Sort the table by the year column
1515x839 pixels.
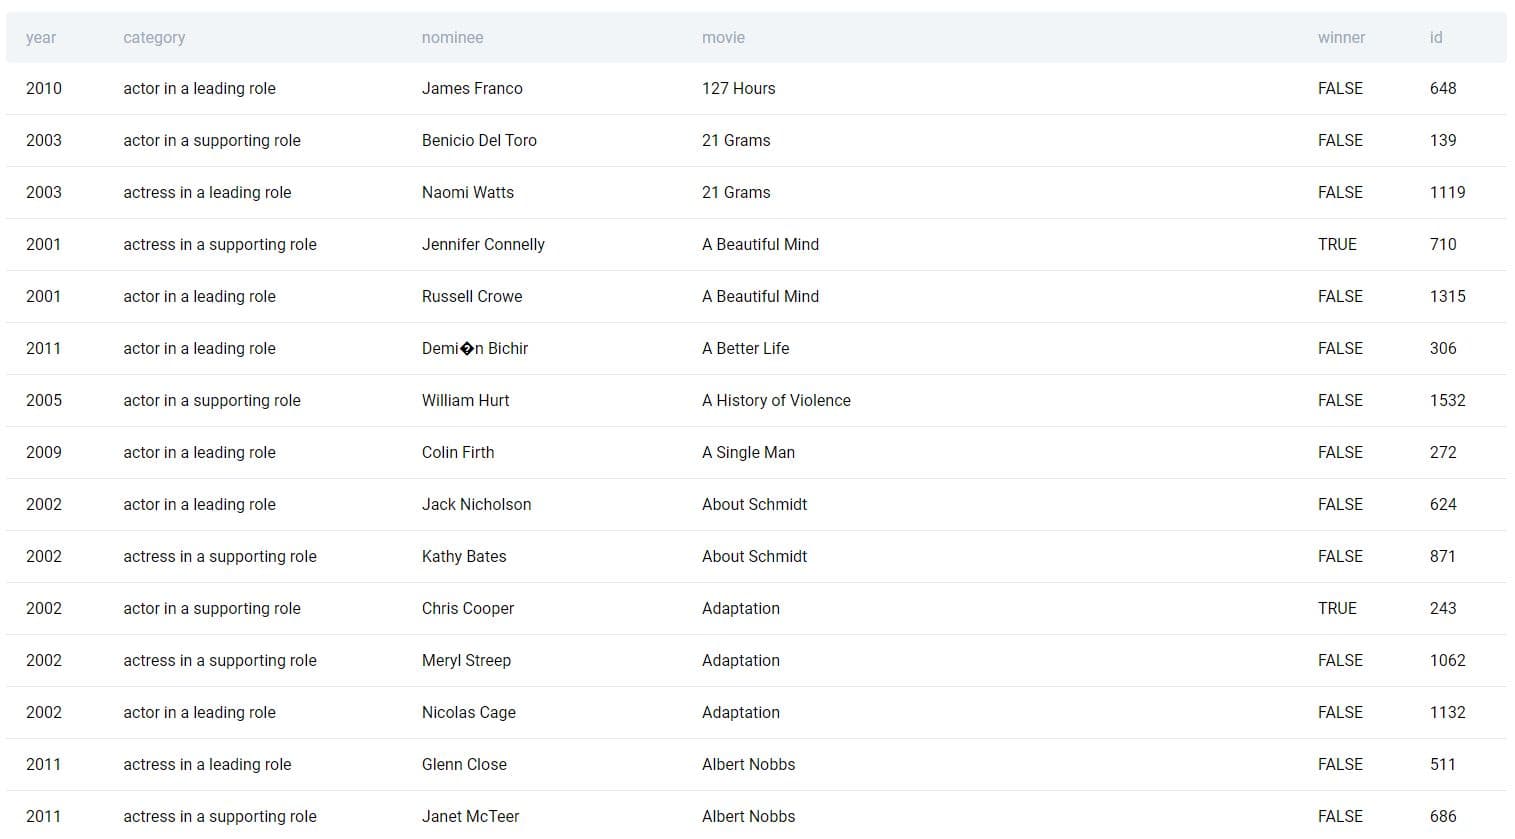[42, 37]
